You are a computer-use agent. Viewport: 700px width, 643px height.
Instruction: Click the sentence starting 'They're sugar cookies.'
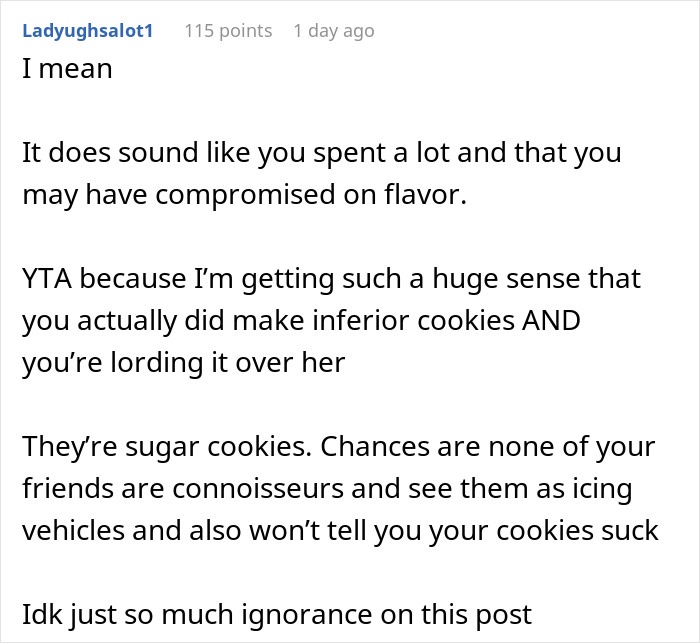point(167,447)
